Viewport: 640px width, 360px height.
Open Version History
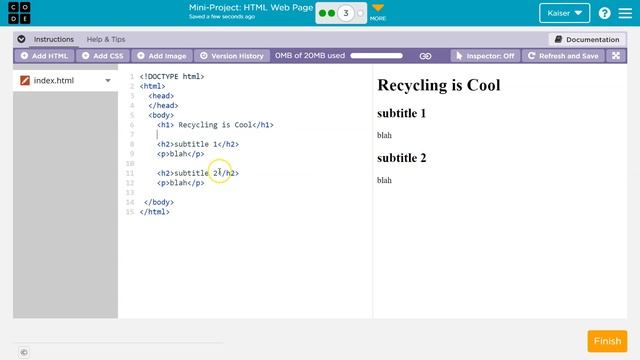click(x=231, y=56)
